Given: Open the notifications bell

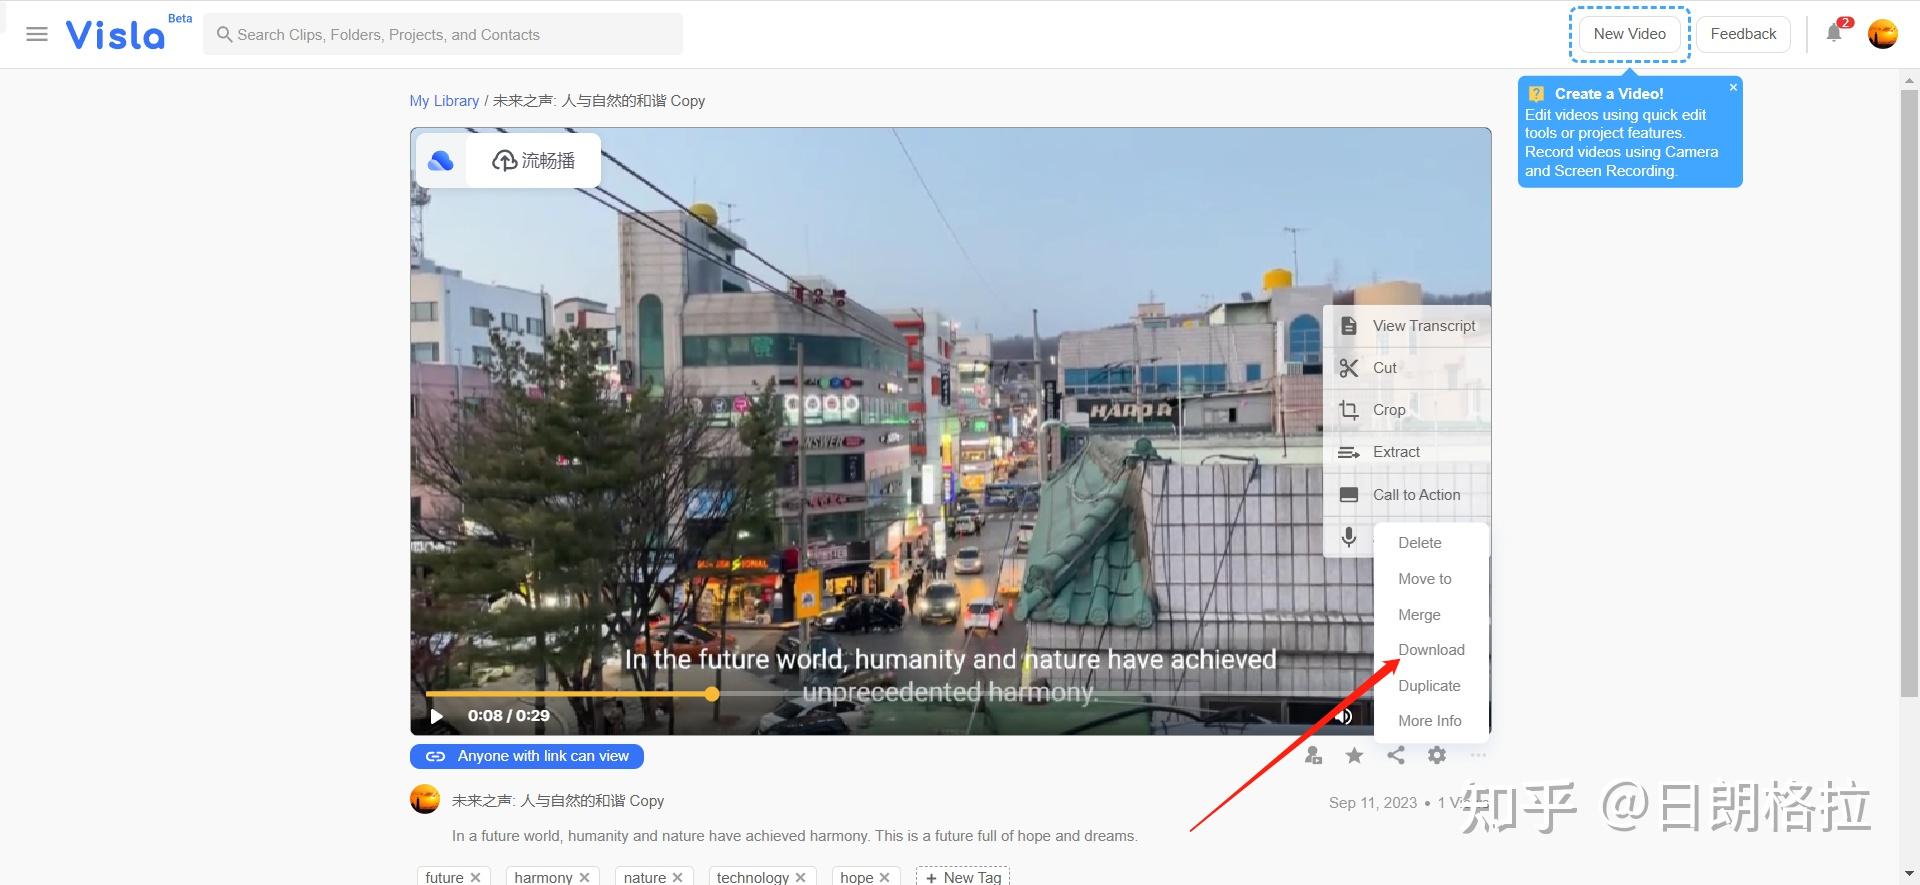Looking at the screenshot, I should tap(1834, 33).
